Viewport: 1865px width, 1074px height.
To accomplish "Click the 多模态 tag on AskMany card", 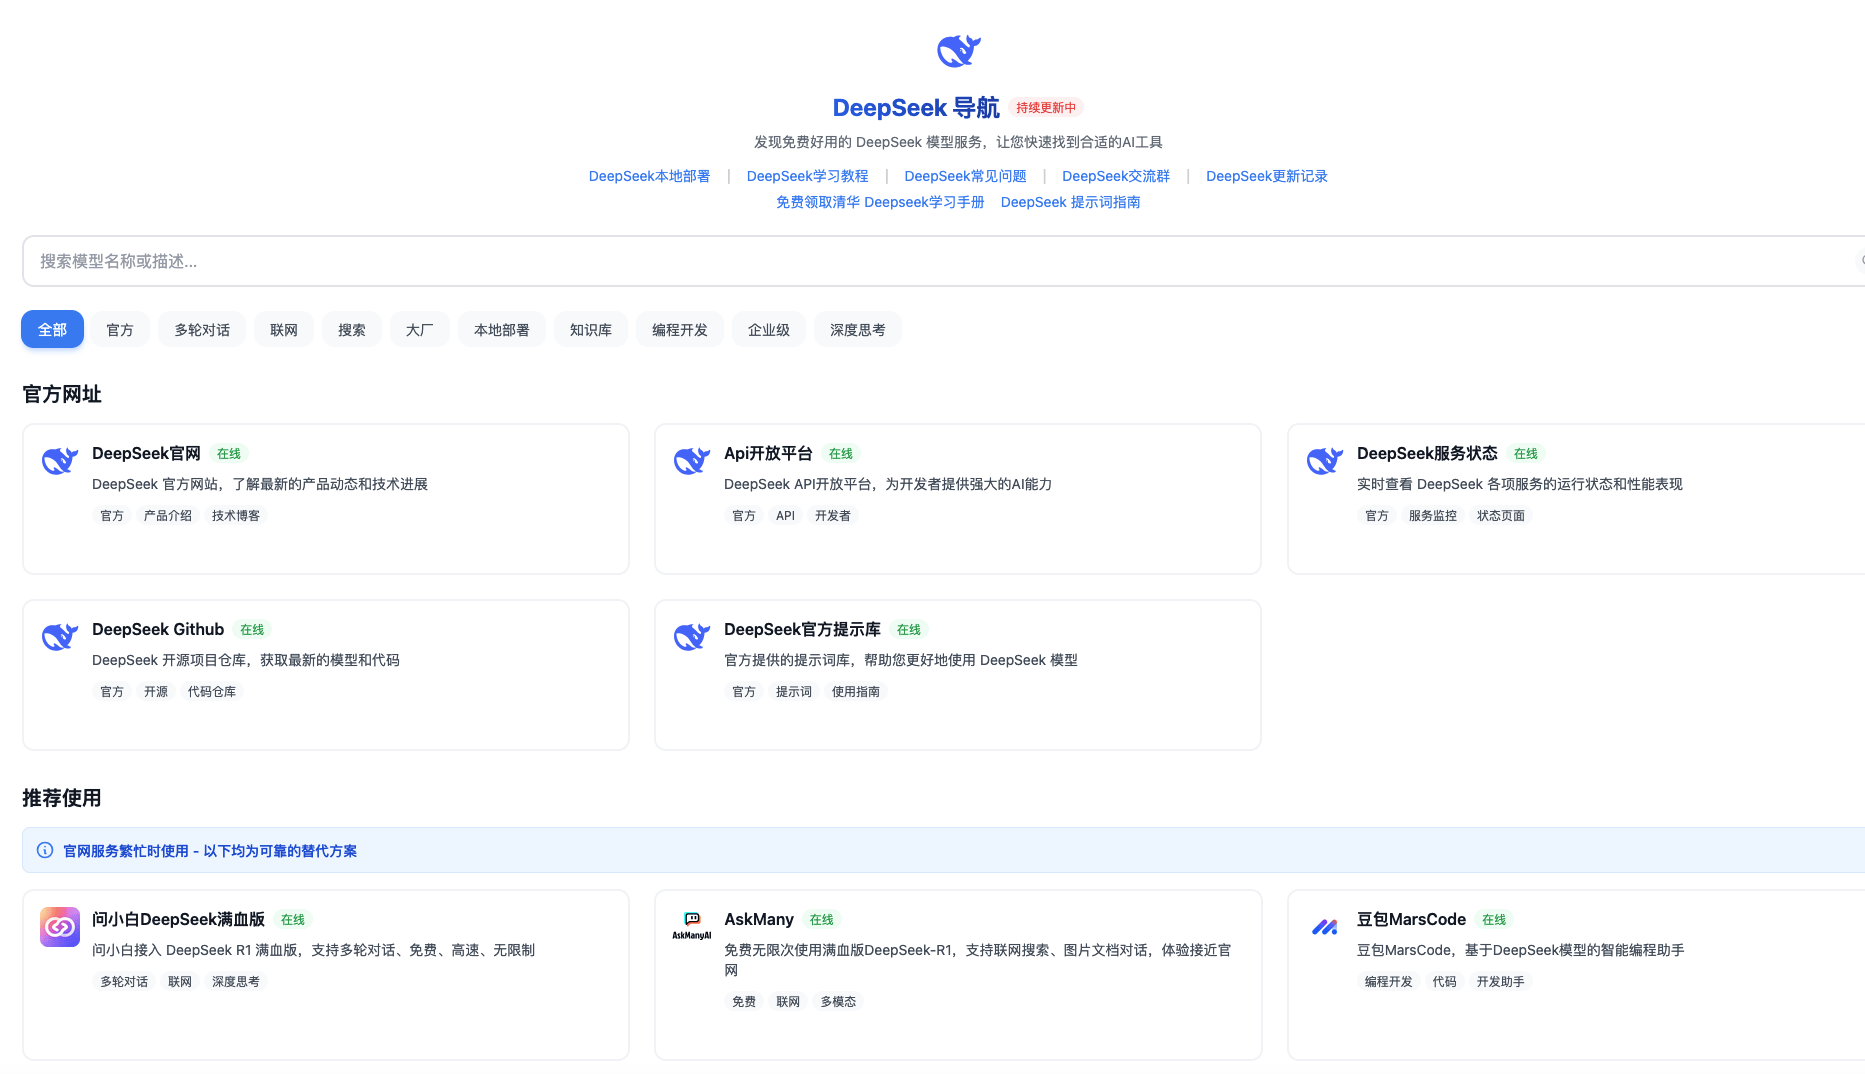I will coord(838,1002).
